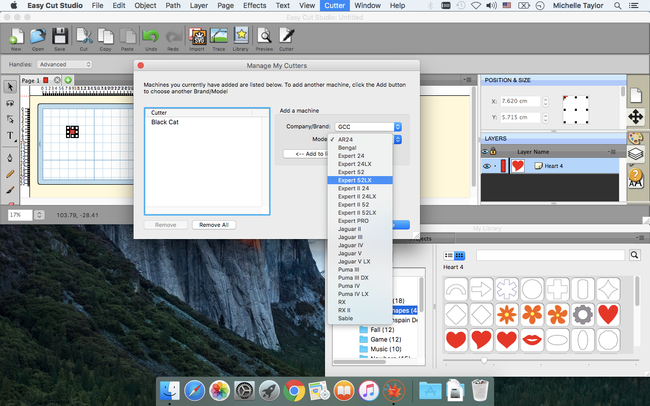Click the Cutter toolbar icon
This screenshot has width=650, height=406.
pyautogui.click(x=286, y=37)
